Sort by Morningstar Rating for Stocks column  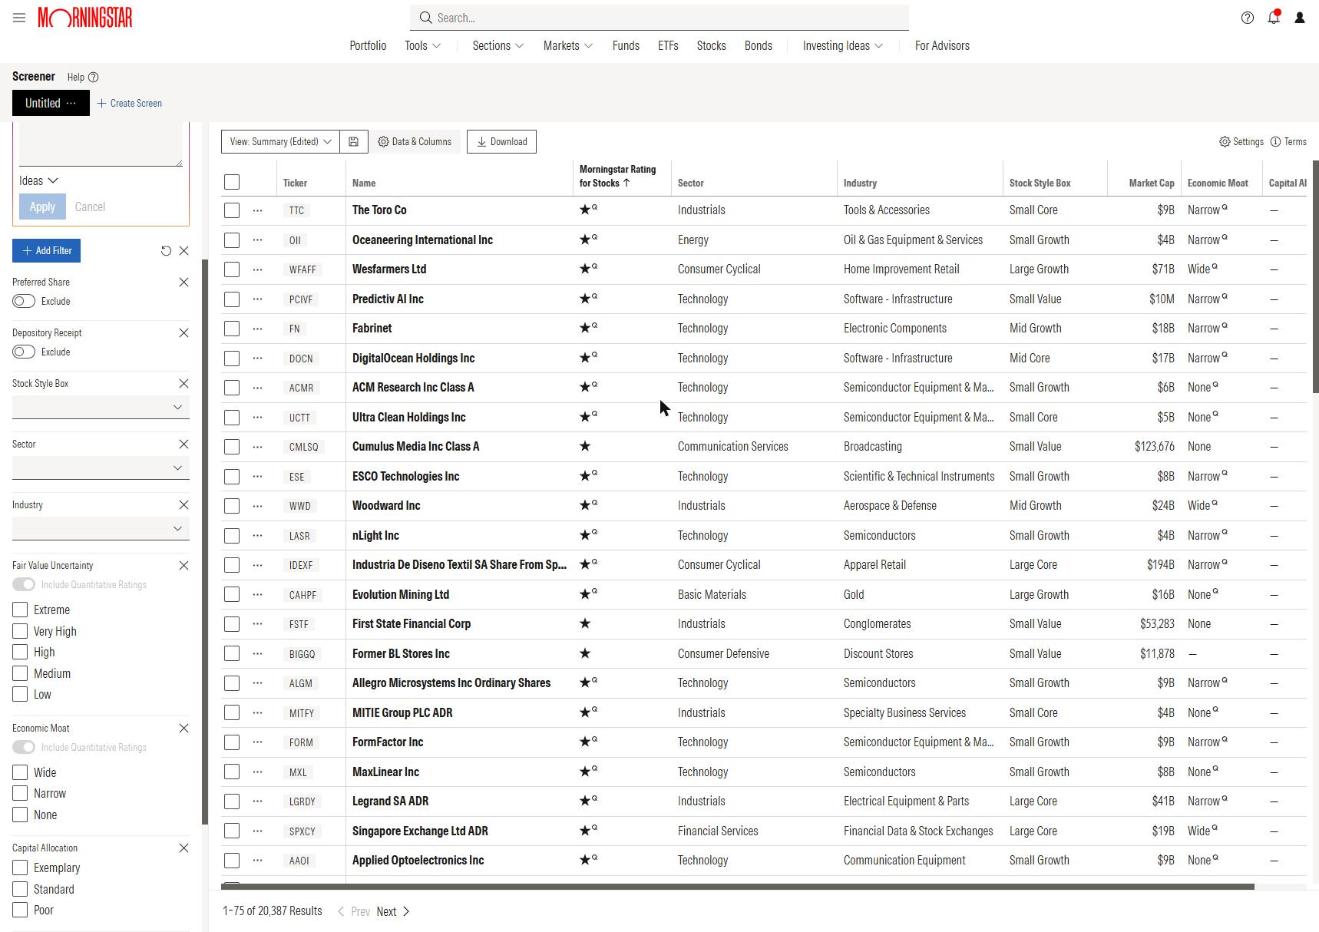coord(618,176)
